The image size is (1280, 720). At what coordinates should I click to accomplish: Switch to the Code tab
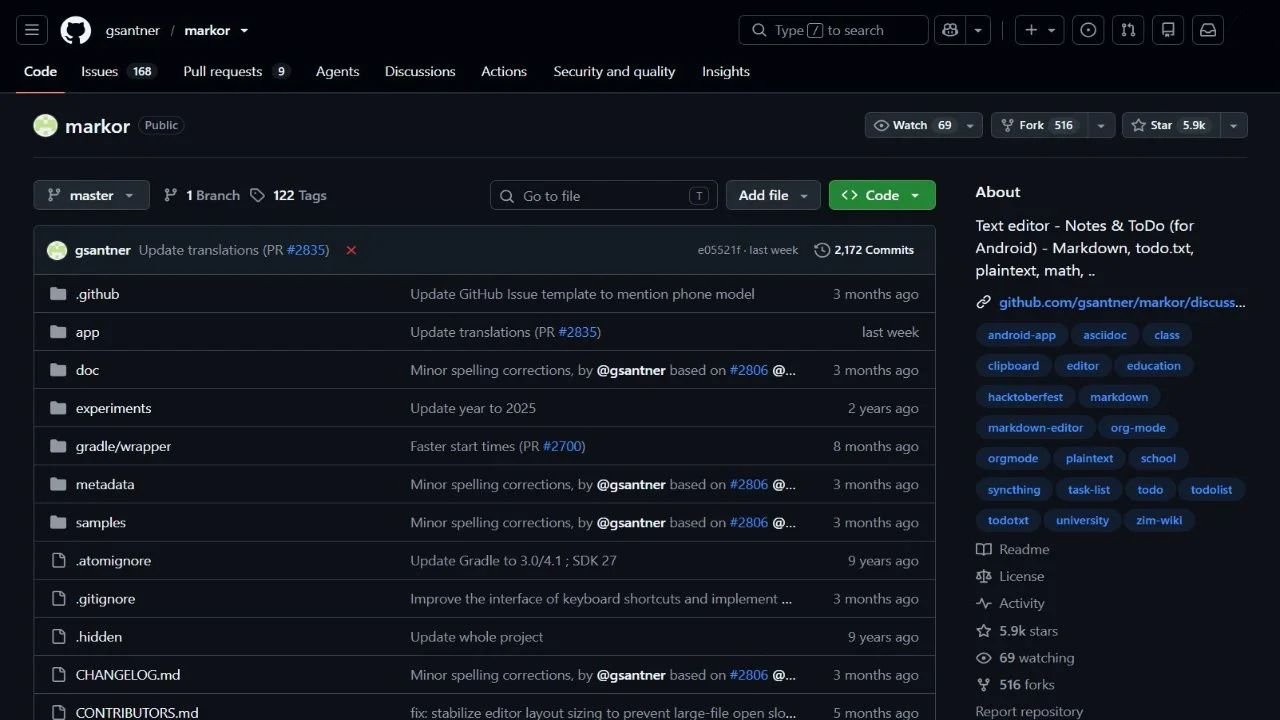pos(40,71)
